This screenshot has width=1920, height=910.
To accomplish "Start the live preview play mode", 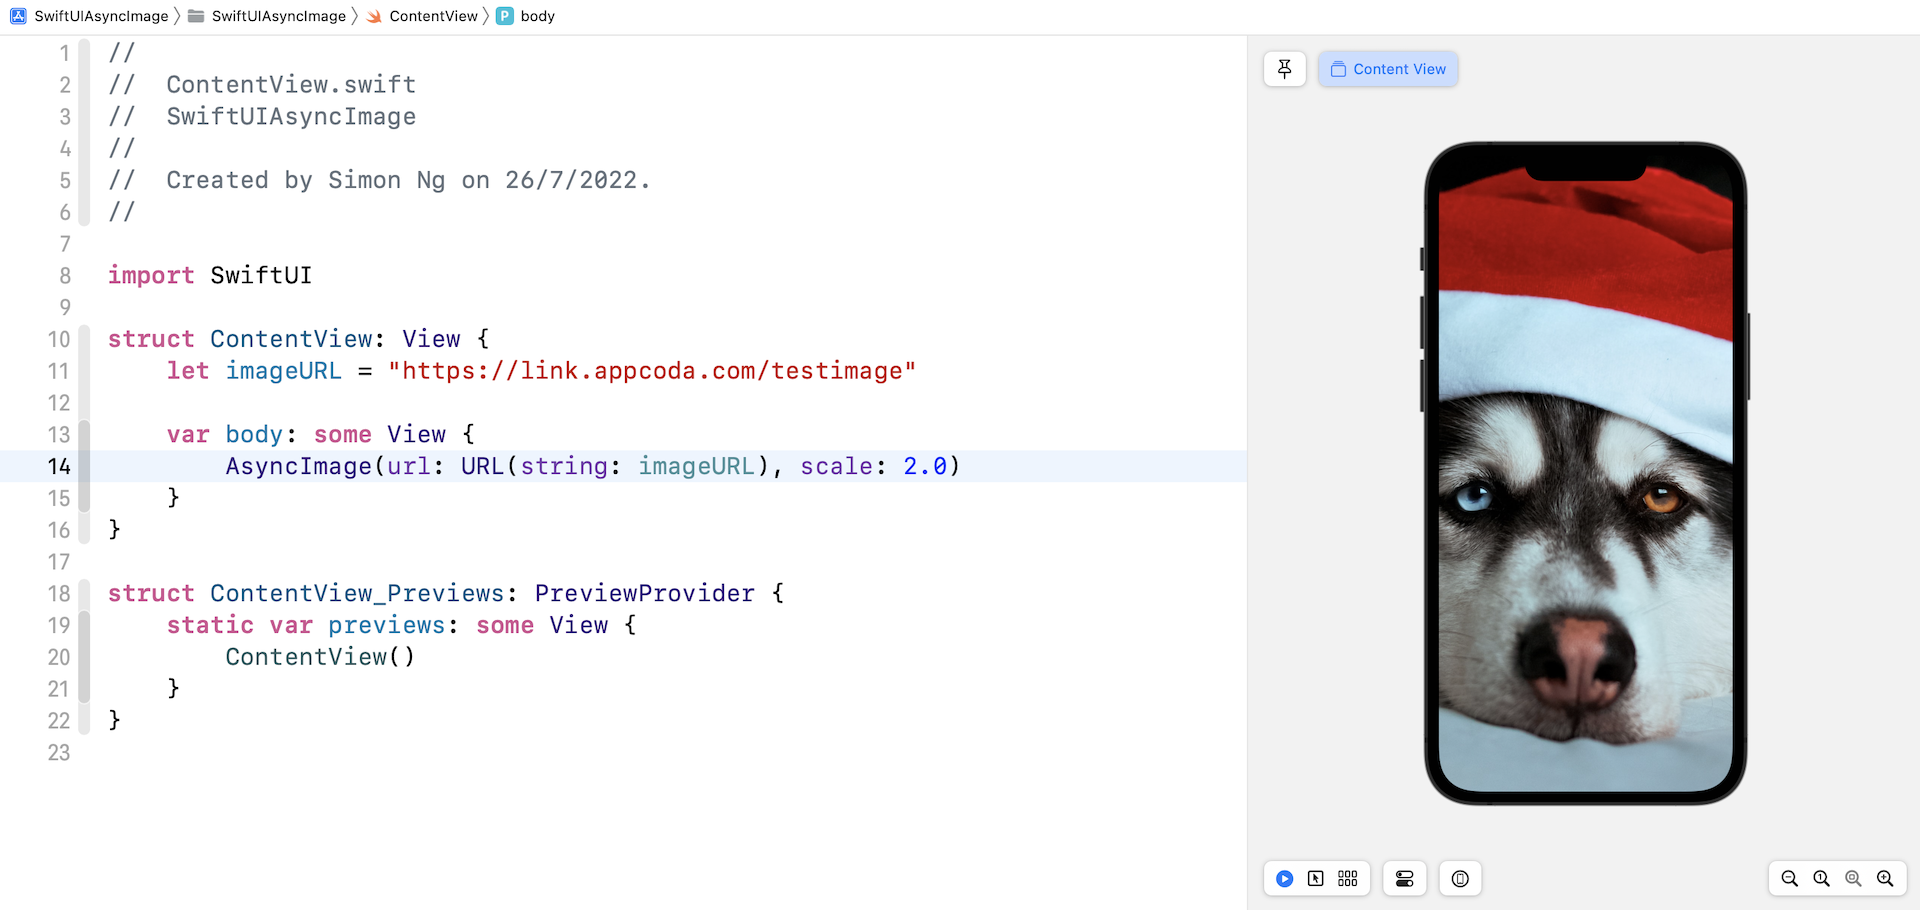I will (x=1285, y=879).
